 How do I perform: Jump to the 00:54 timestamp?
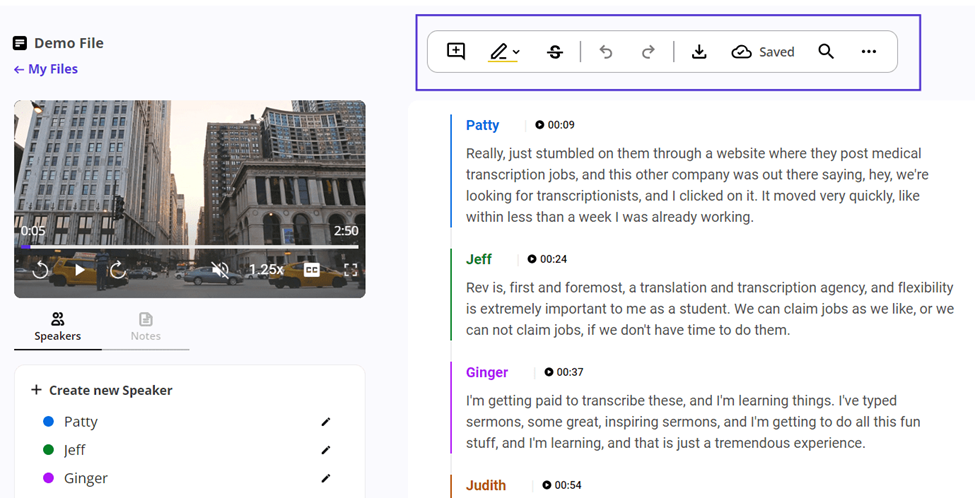(x=562, y=485)
